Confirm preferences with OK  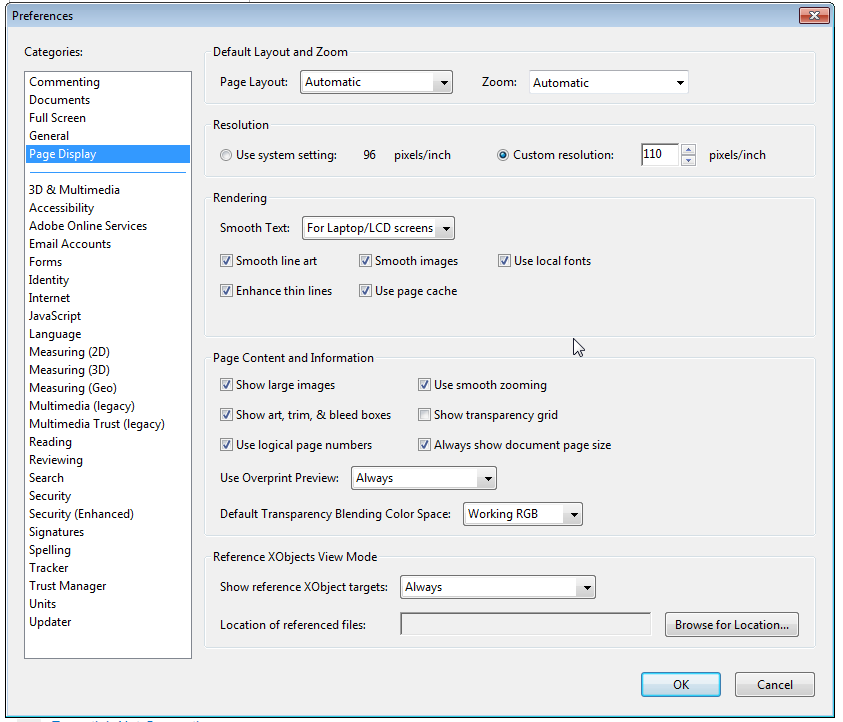click(681, 684)
